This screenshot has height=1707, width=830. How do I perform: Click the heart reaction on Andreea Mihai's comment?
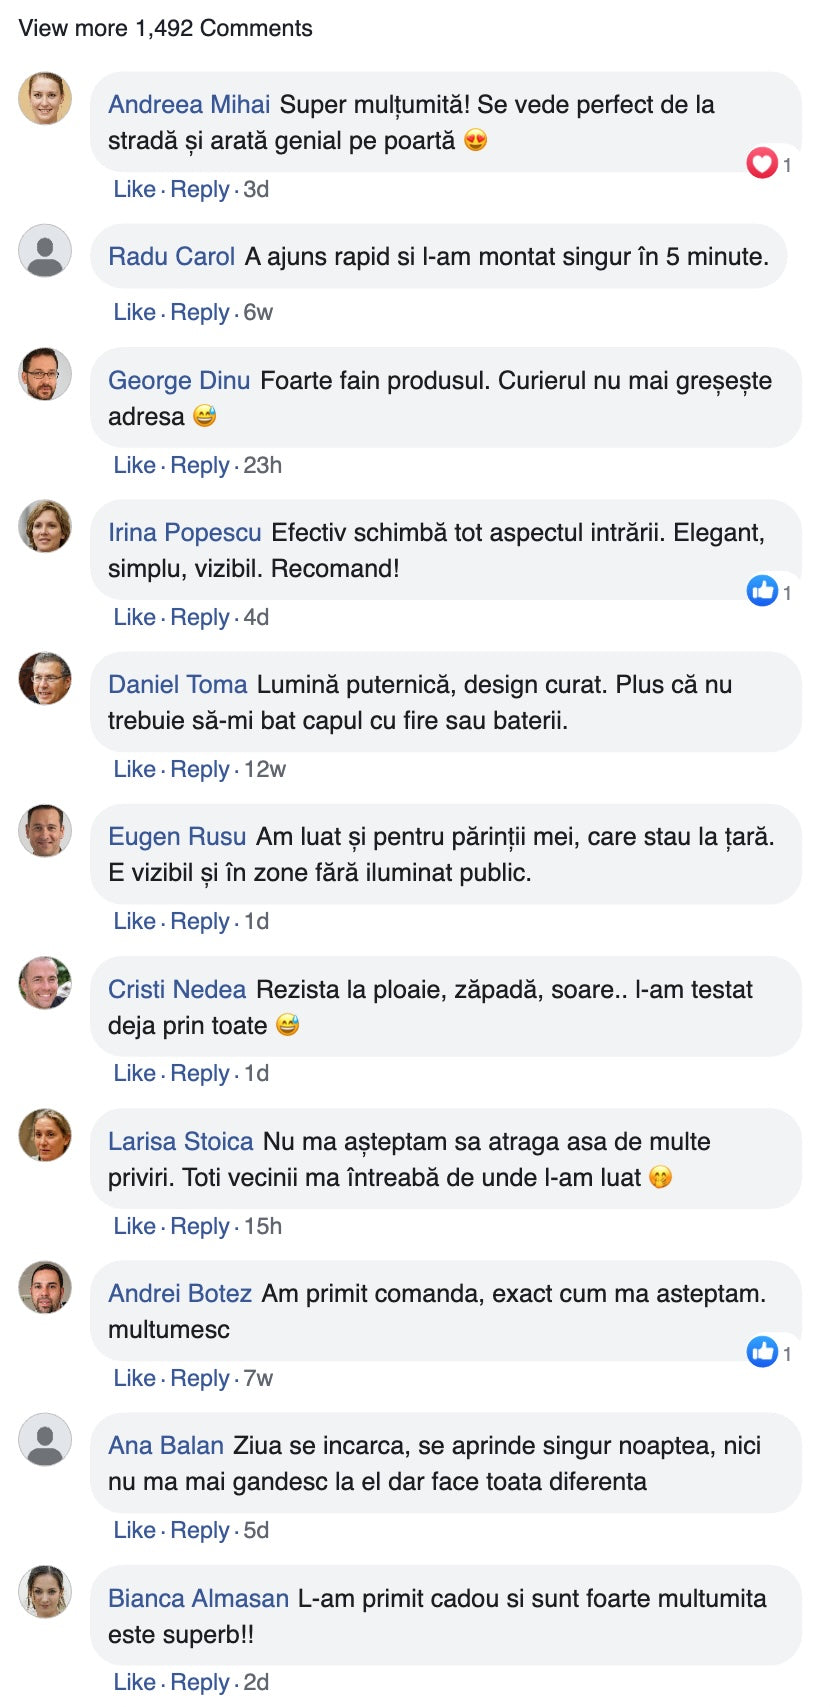762,163
